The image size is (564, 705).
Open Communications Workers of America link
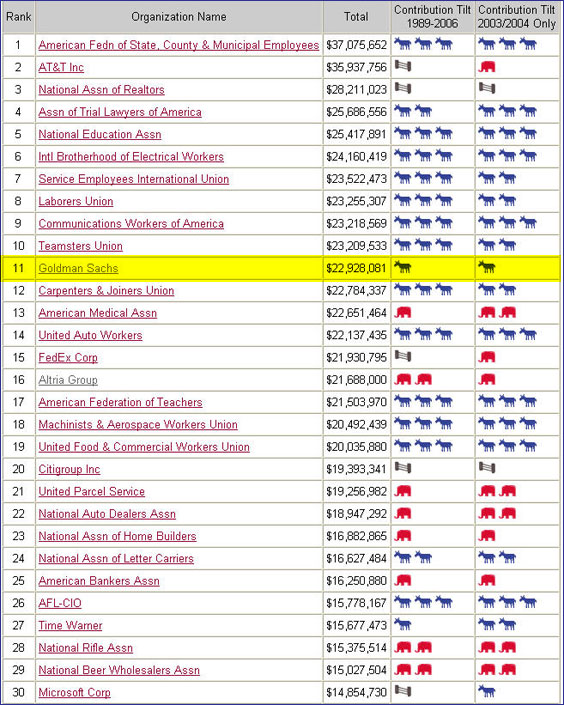131,223
